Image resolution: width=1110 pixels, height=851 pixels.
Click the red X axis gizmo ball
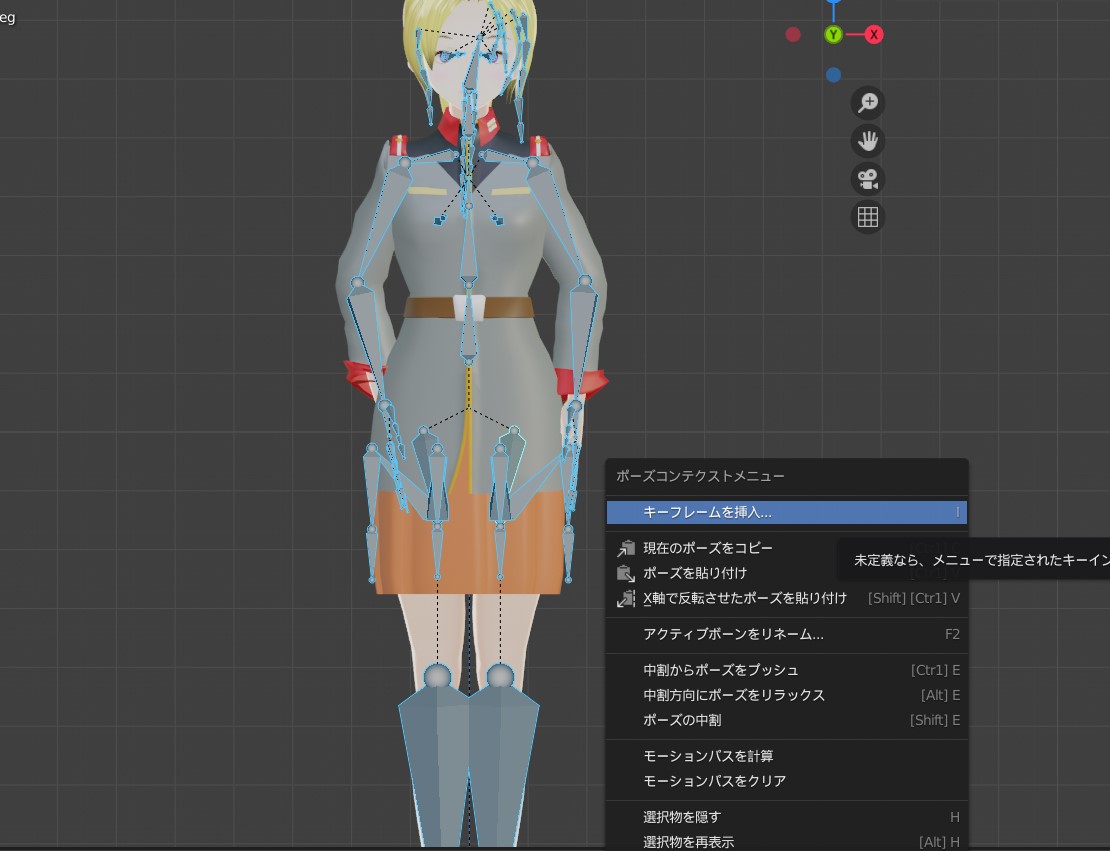(x=874, y=34)
